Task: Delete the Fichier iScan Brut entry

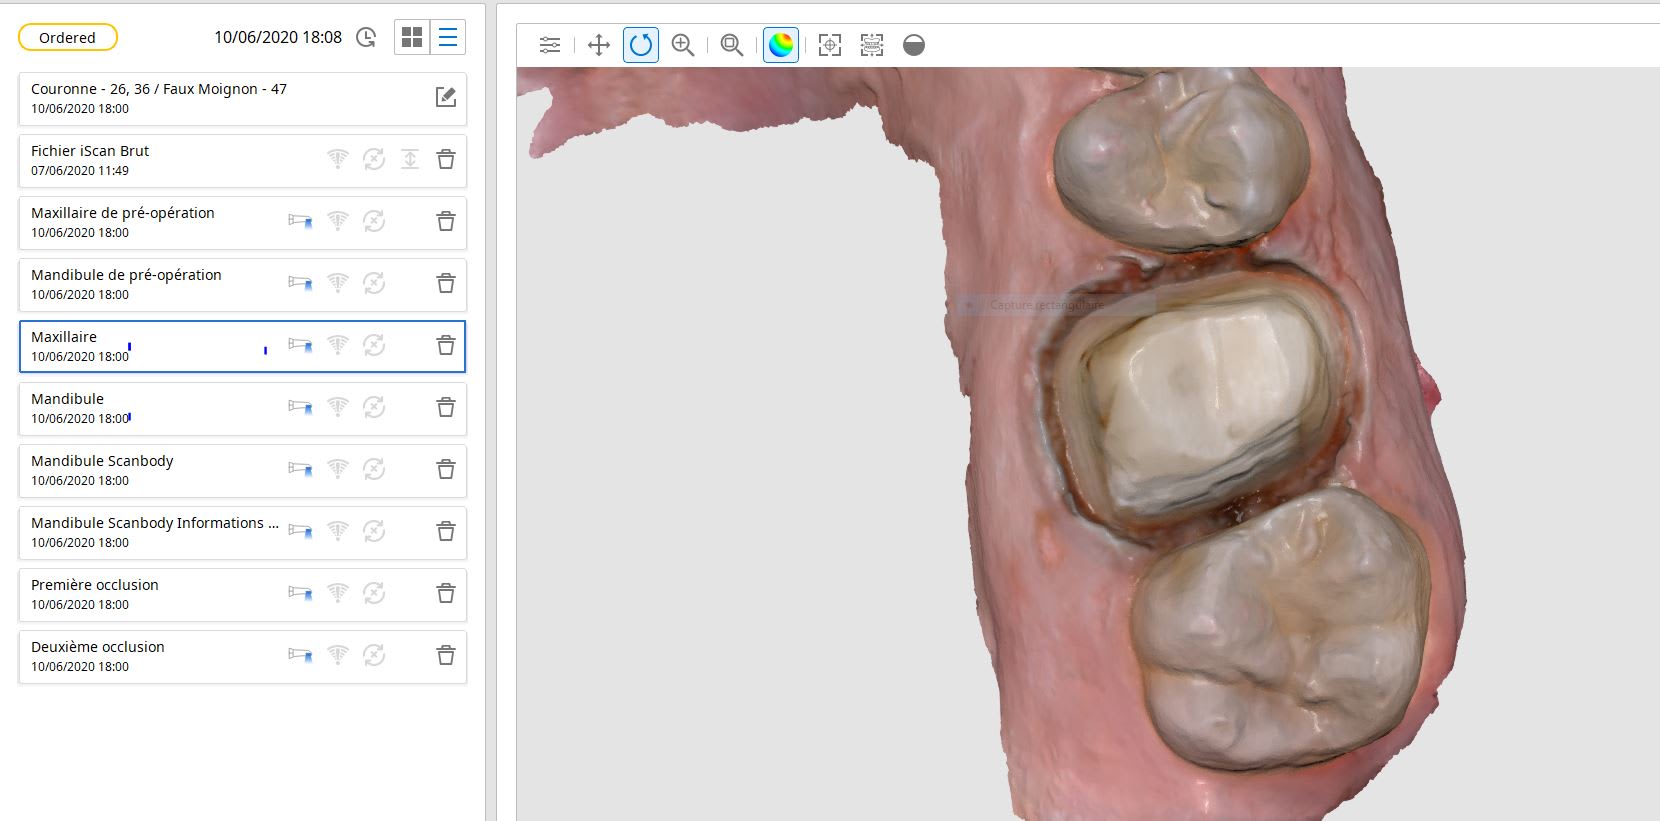Action: (x=446, y=160)
